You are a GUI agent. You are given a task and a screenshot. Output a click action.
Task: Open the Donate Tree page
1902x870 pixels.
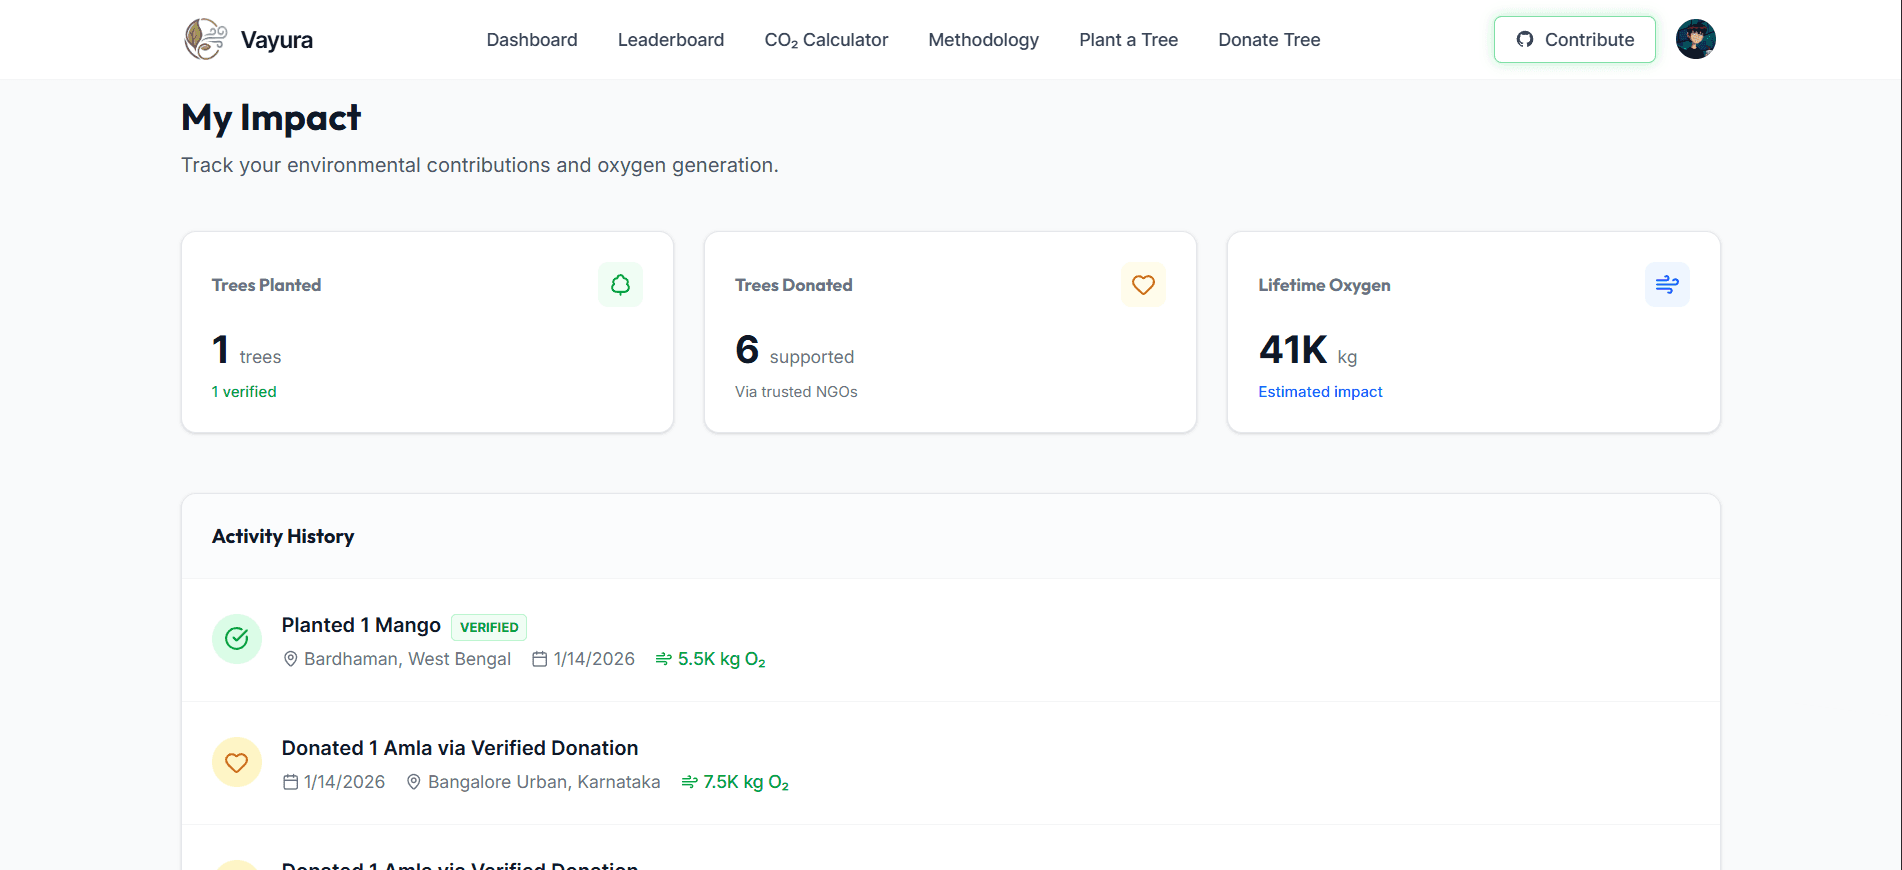[x=1268, y=40]
